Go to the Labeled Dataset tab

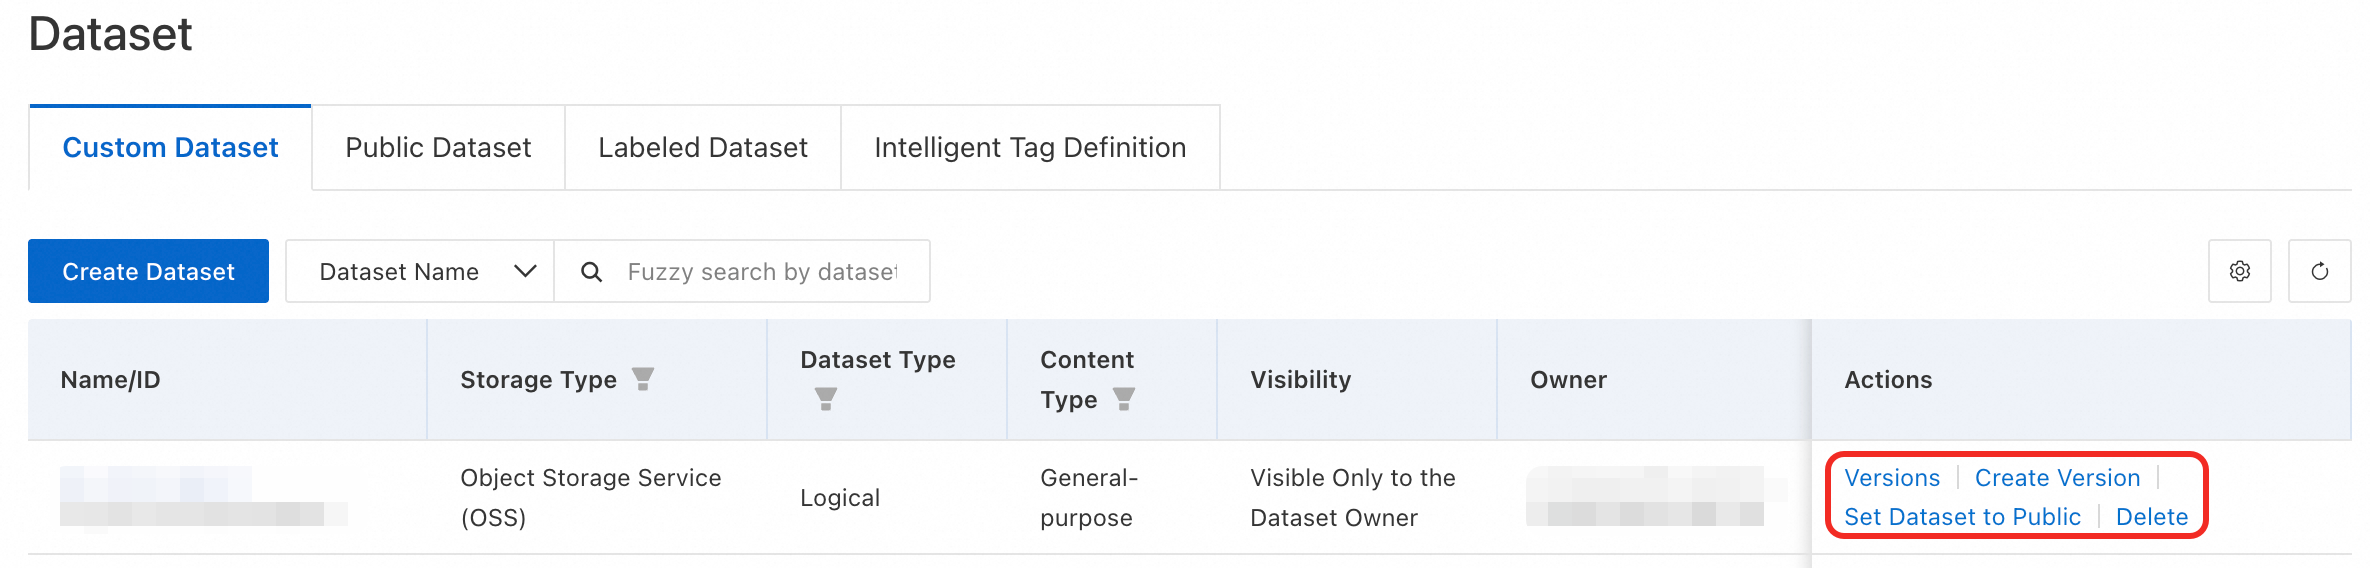pyautogui.click(x=702, y=148)
